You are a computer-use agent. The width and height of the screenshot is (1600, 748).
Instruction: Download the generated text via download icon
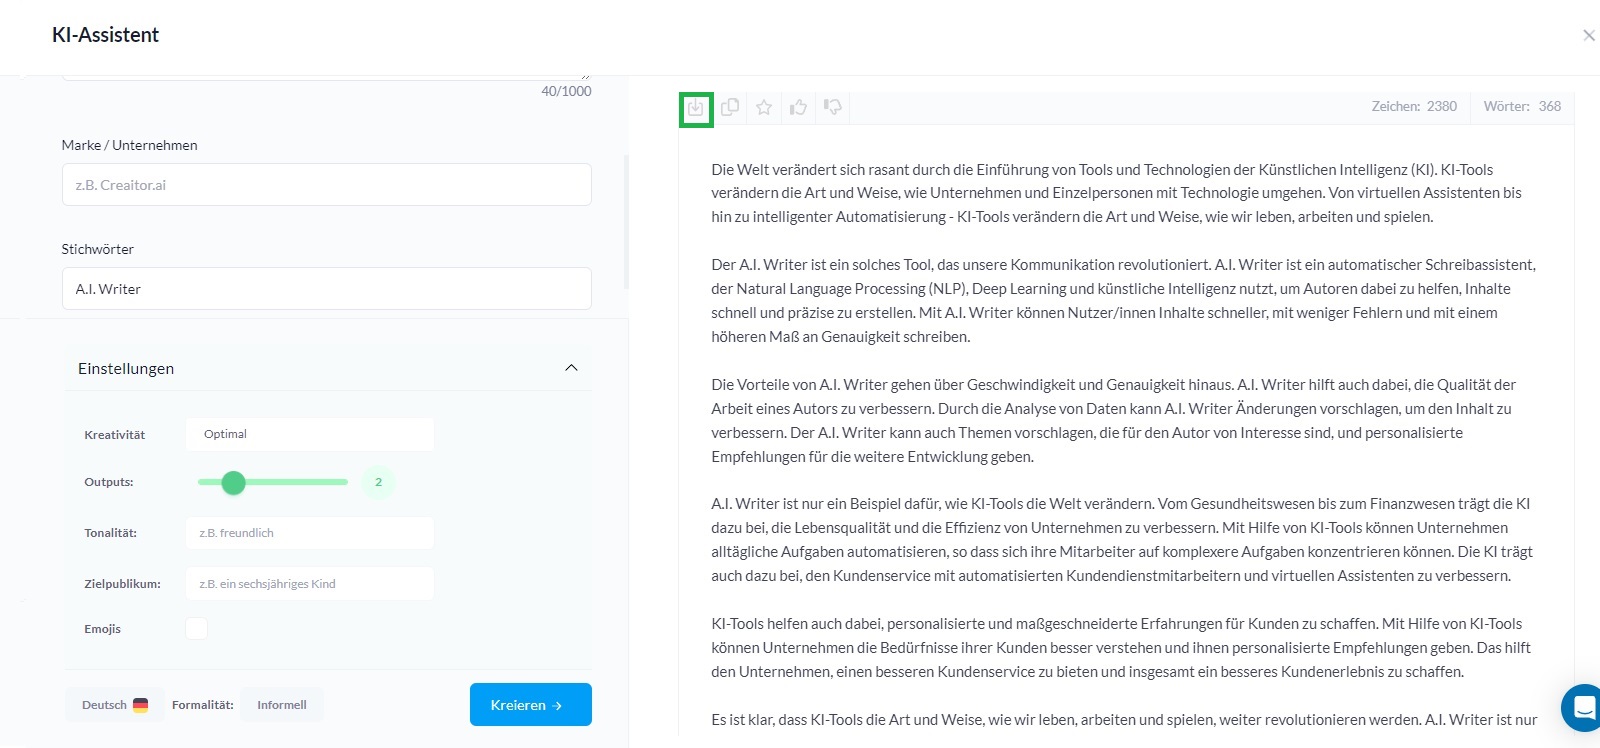tap(696, 107)
